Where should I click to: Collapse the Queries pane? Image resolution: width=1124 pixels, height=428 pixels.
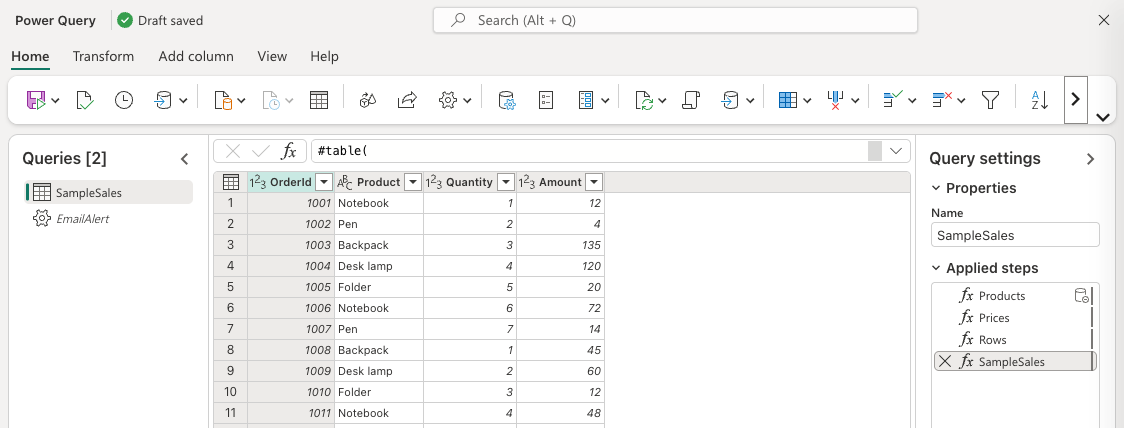(x=184, y=159)
